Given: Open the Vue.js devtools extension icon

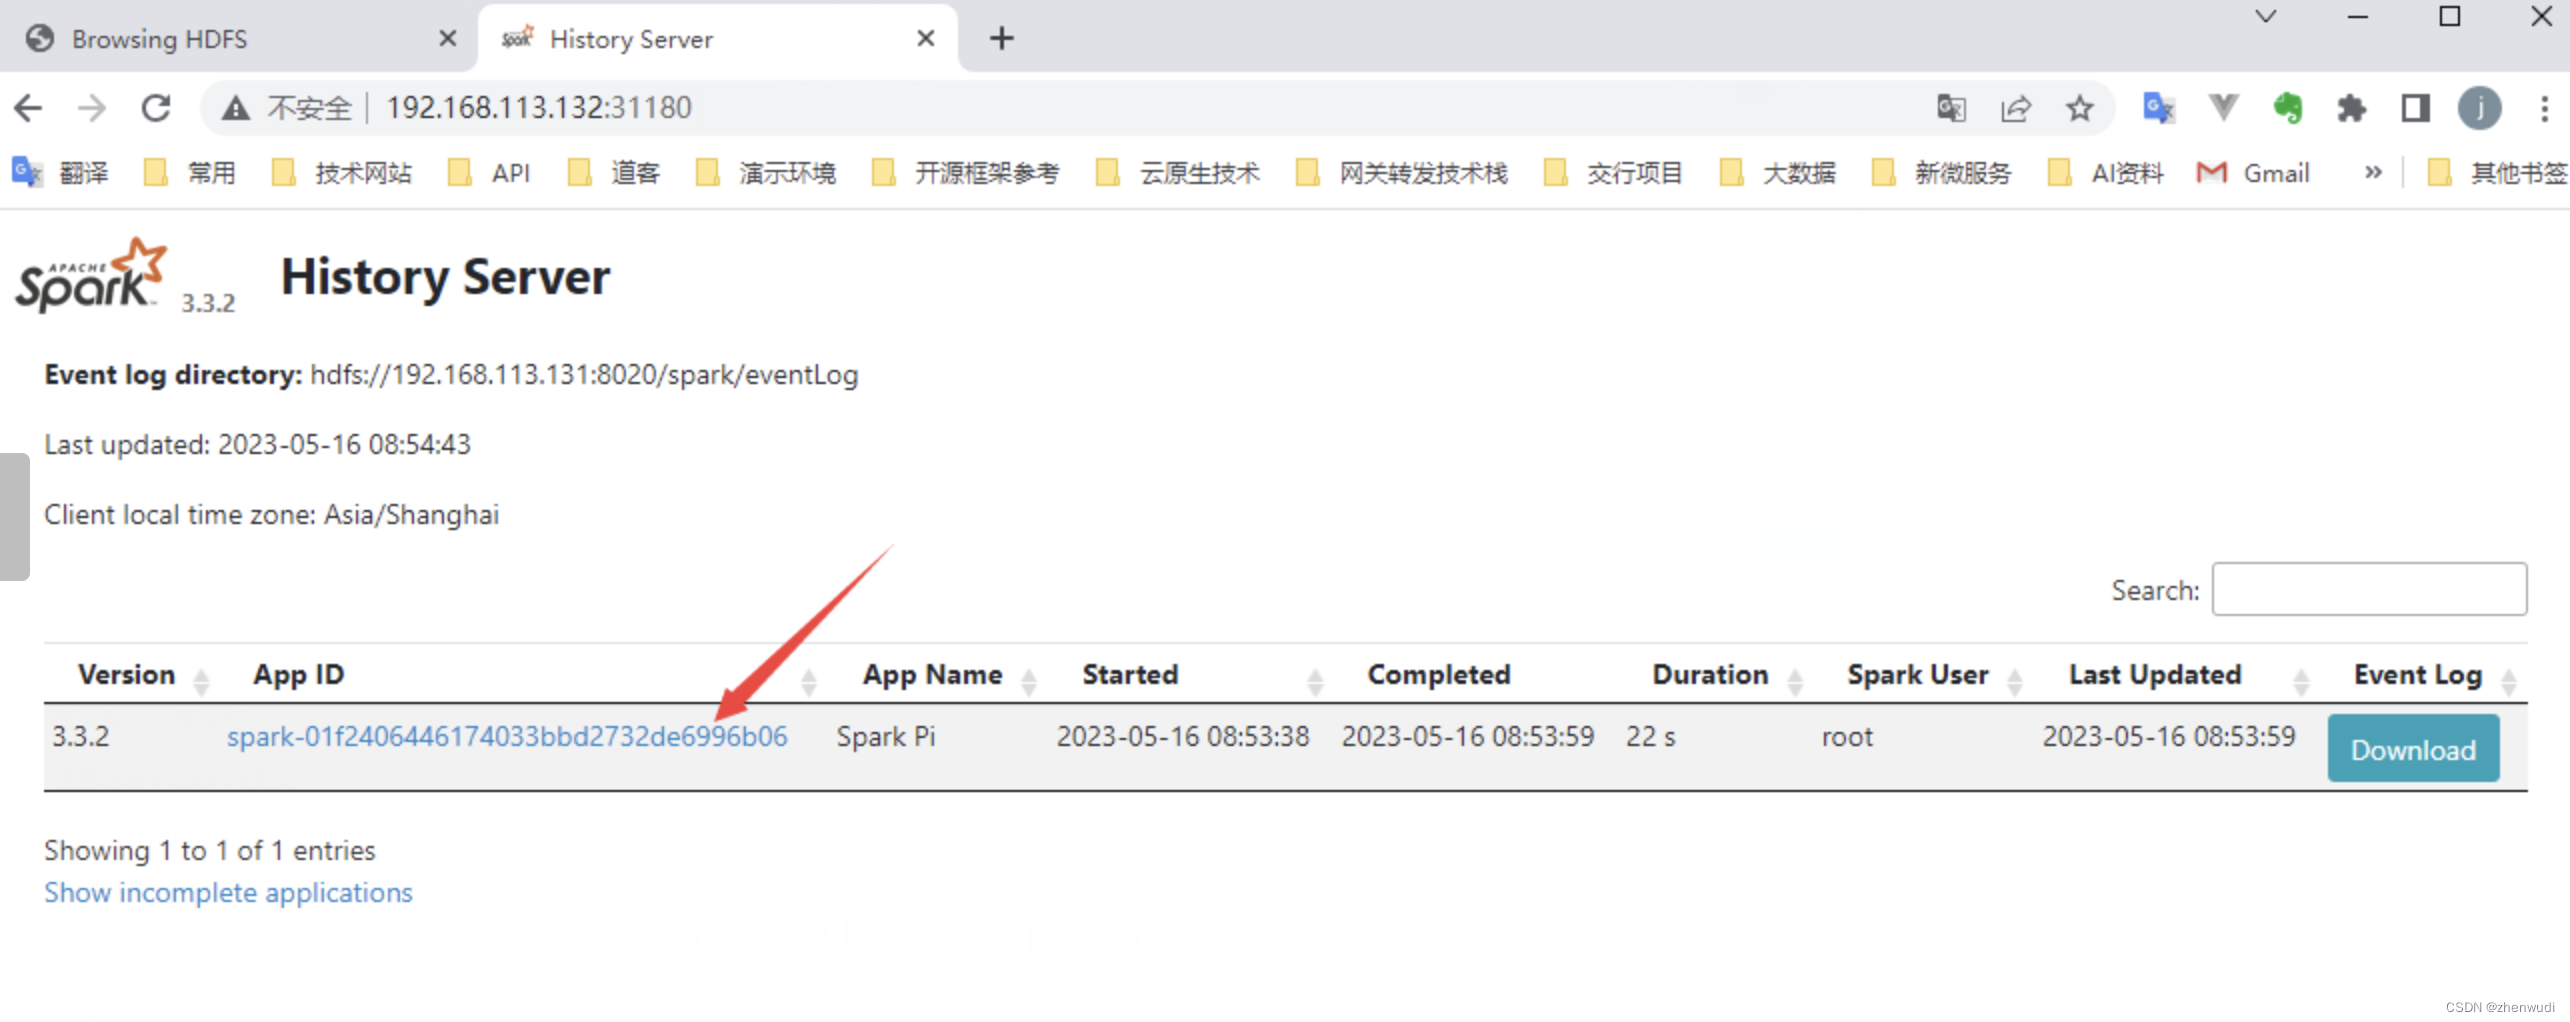Looking at the screenshot, I should click(2222, 108).
